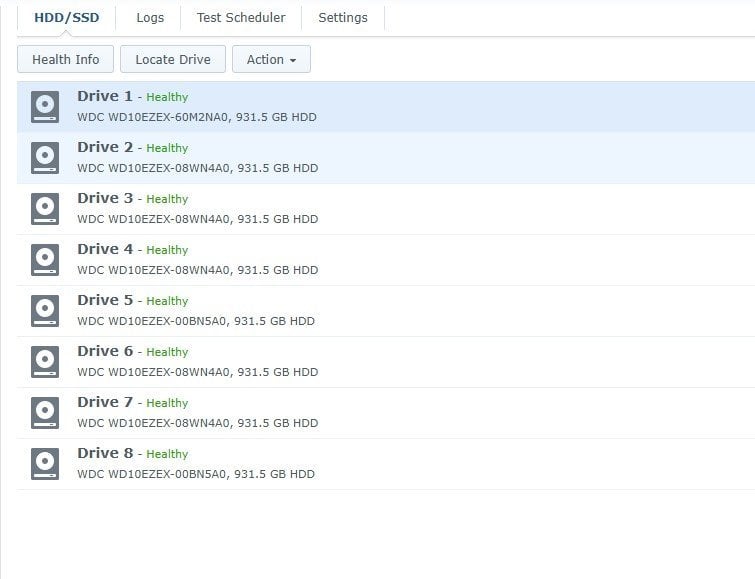The height and width of the screenshot is (579, 755).
Task: Click the Drive 8 disk icon
Action: 45,464
